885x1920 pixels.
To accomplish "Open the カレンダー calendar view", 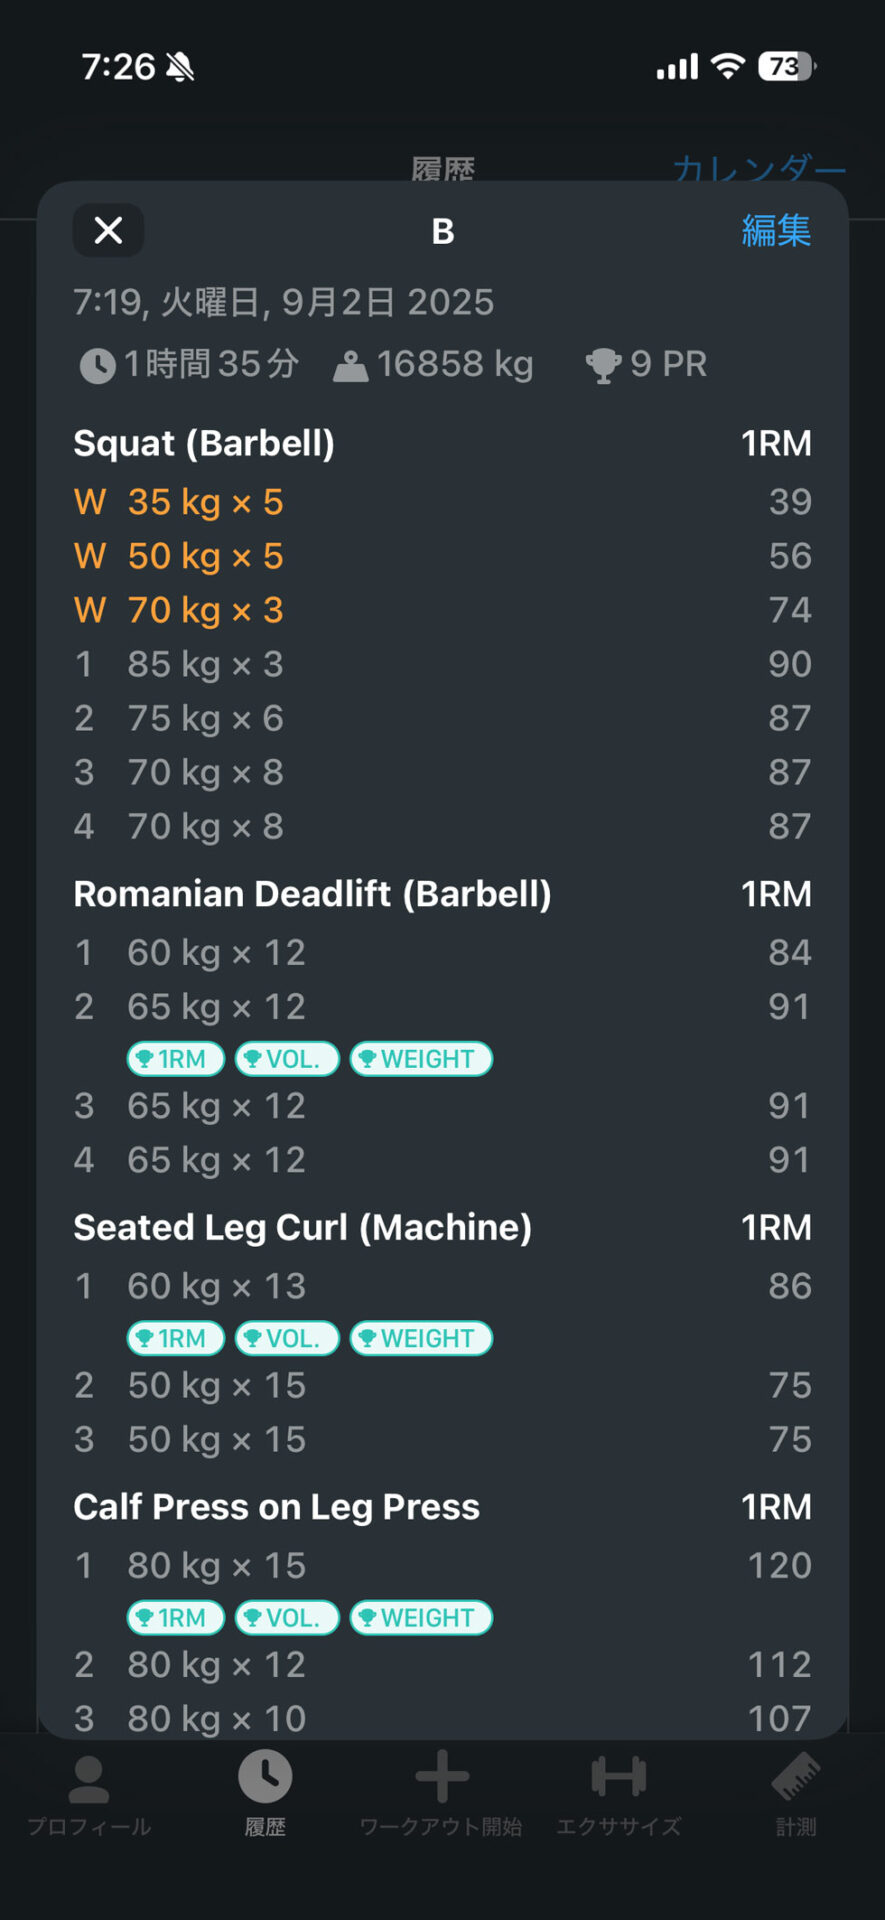I will (759, 168).
